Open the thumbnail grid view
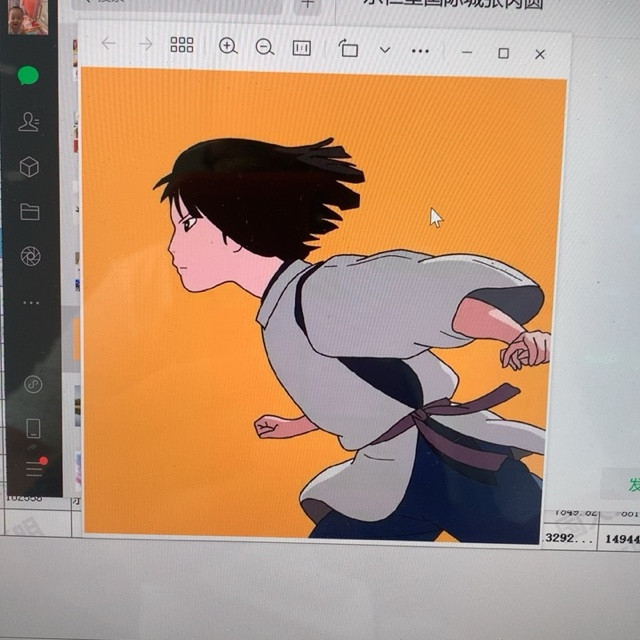The height and width of the screenshot is (640, 640). tap(182, 45)
